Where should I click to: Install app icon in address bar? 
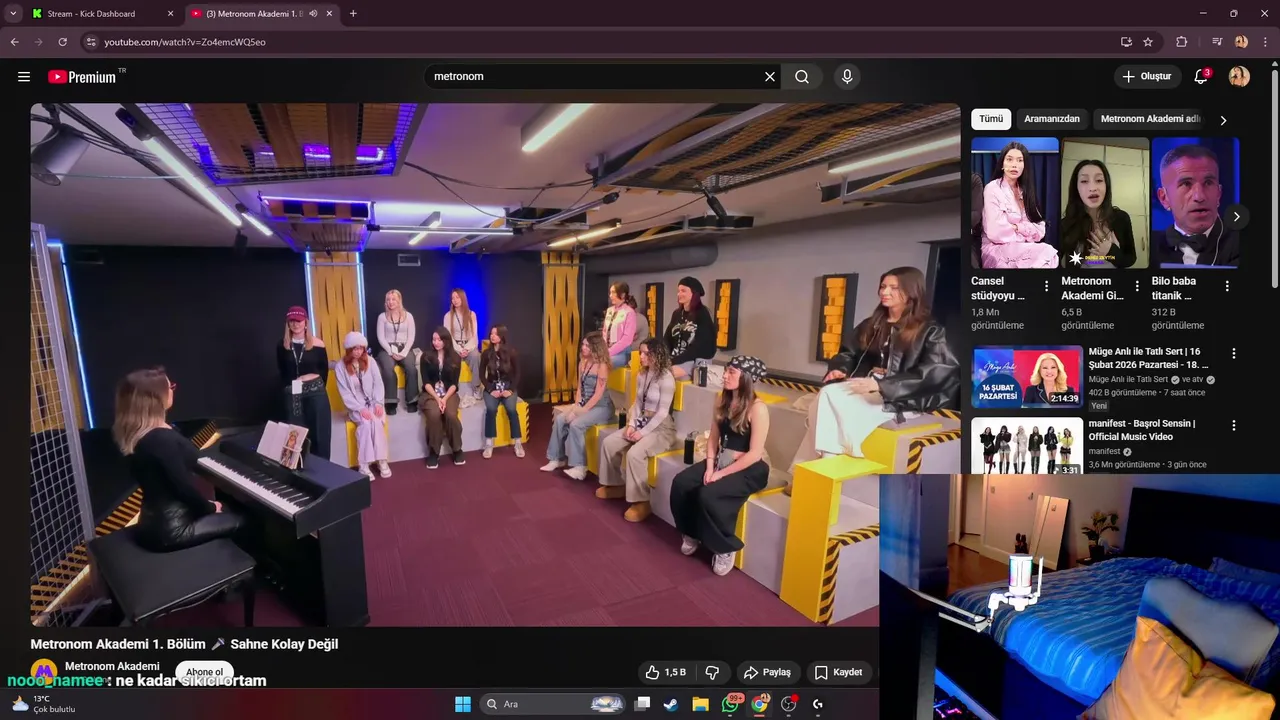1126,42
